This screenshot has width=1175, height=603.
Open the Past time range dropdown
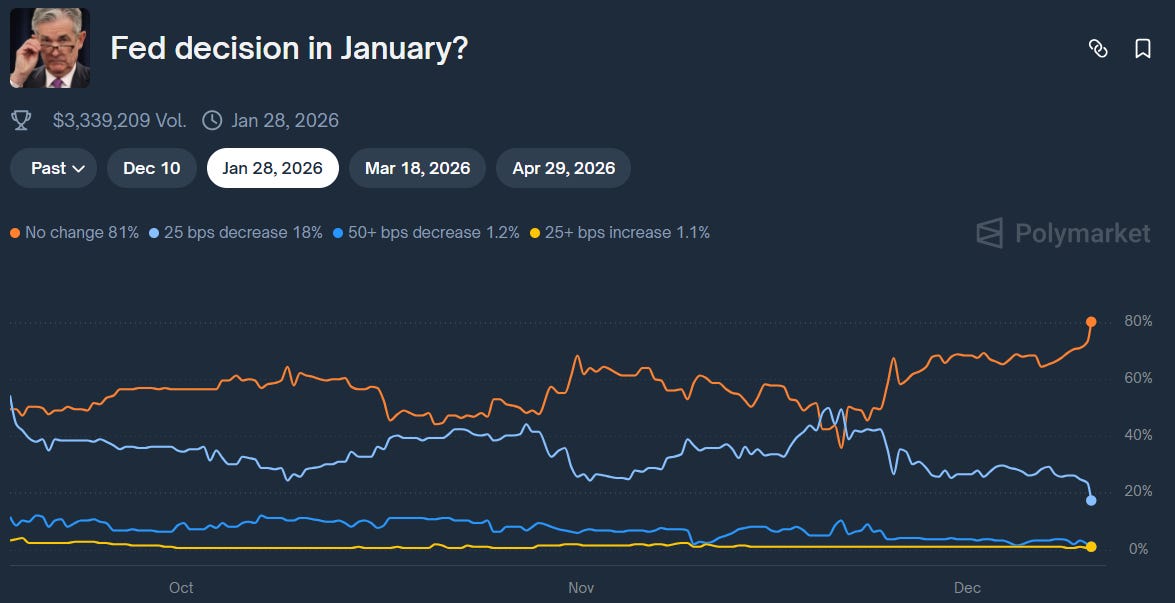tap(52, 168)
